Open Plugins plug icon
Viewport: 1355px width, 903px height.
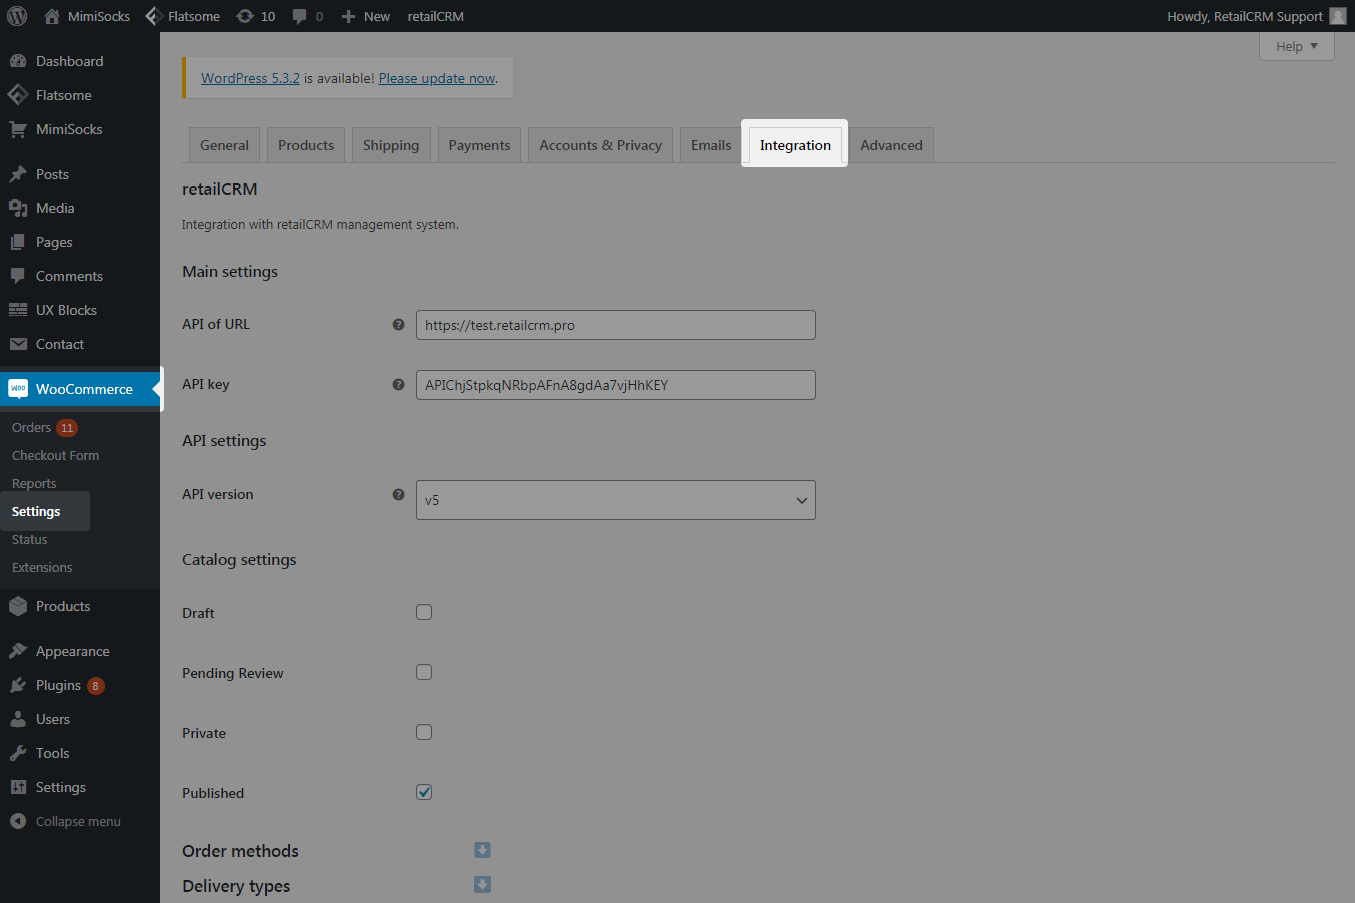18,685
